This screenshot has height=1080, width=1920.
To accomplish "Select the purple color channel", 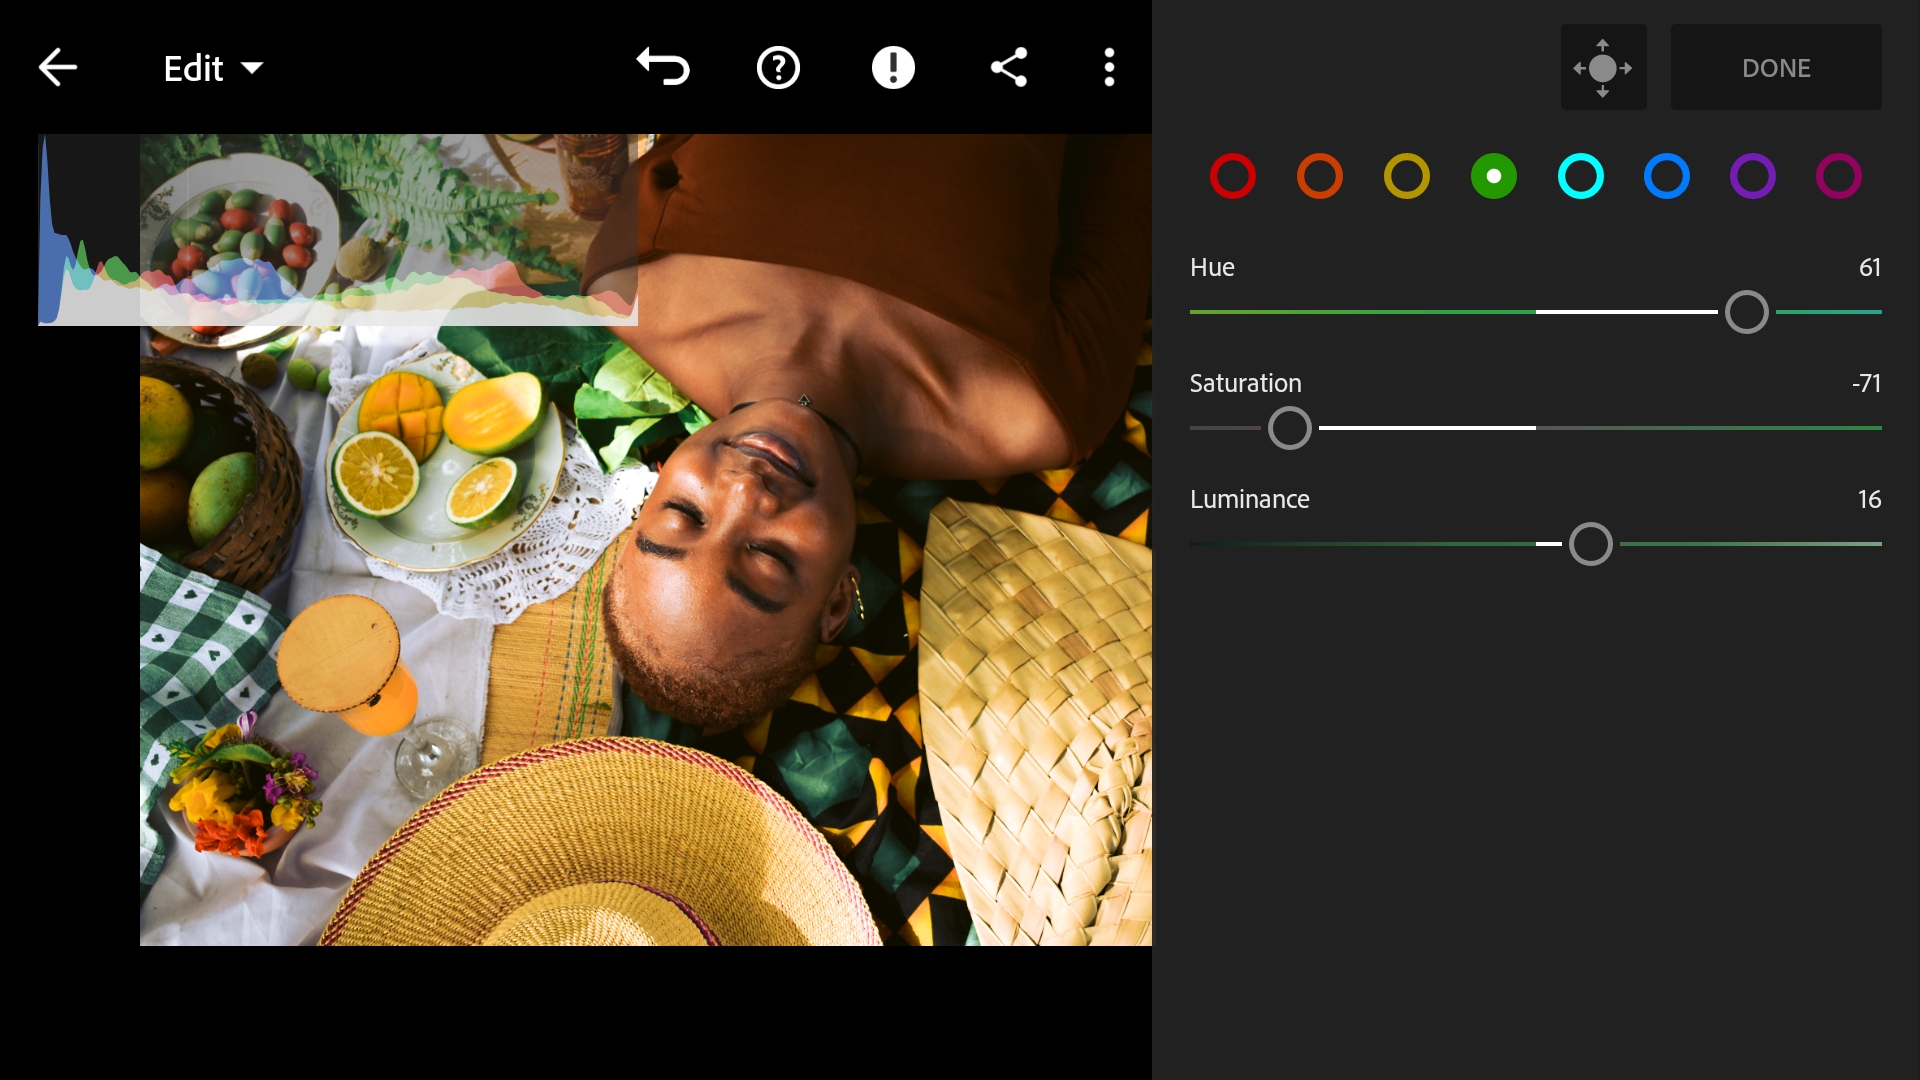I will (1754, 175).
